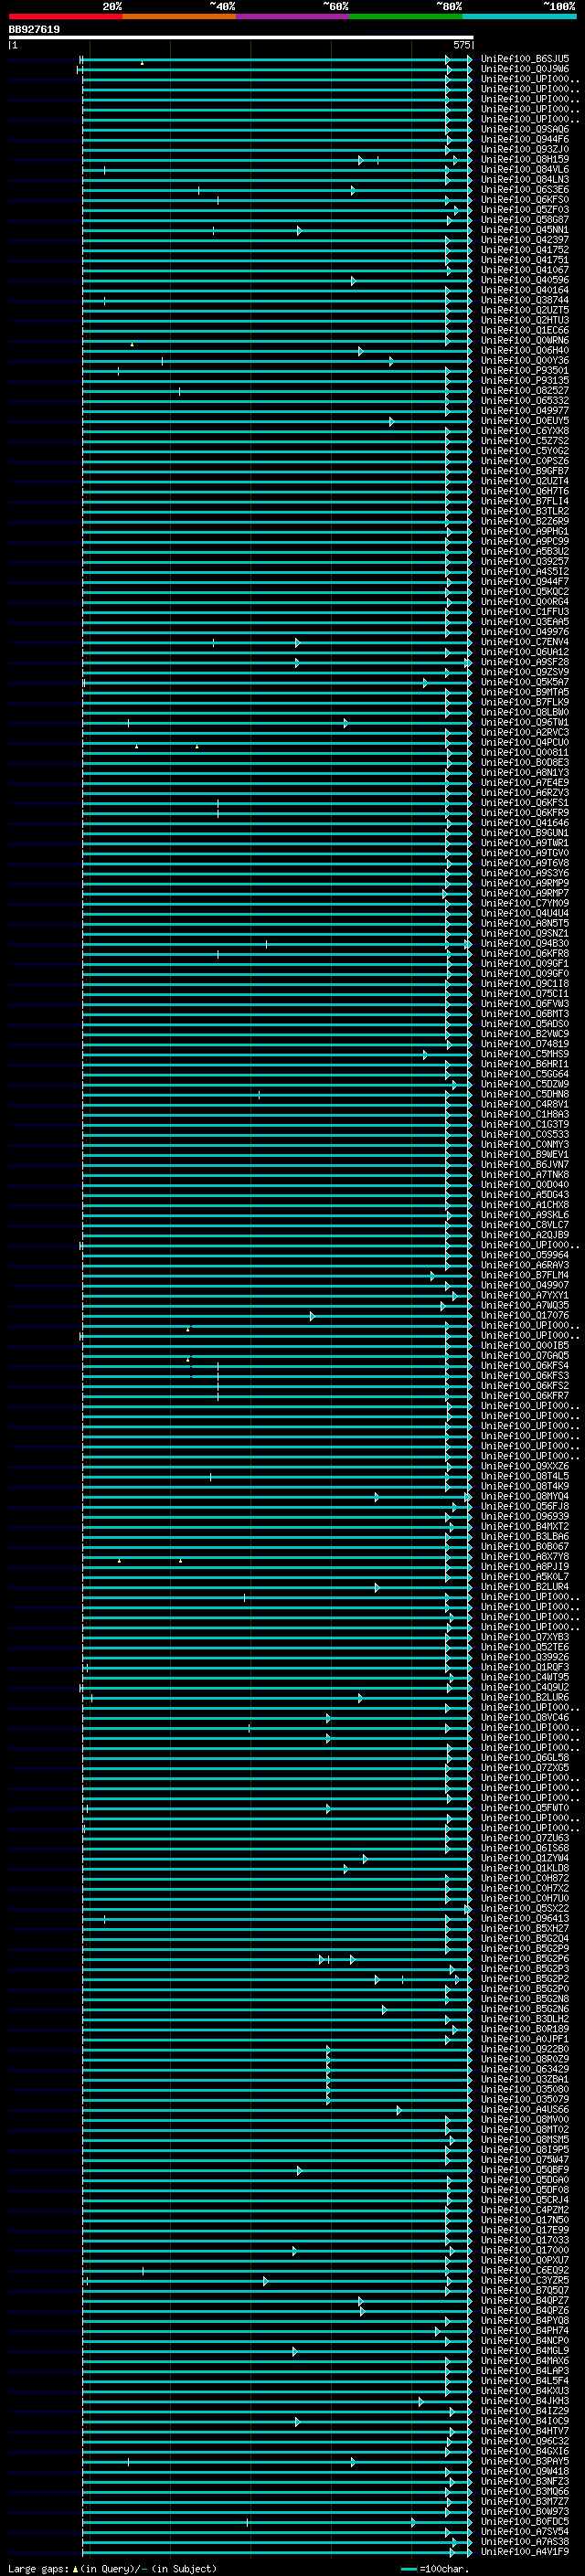The width and height of the screenshot is (585, 2576).
Task: Select label UniRef100_Q8MYQ4
Action: click(x=525, y=1496)
